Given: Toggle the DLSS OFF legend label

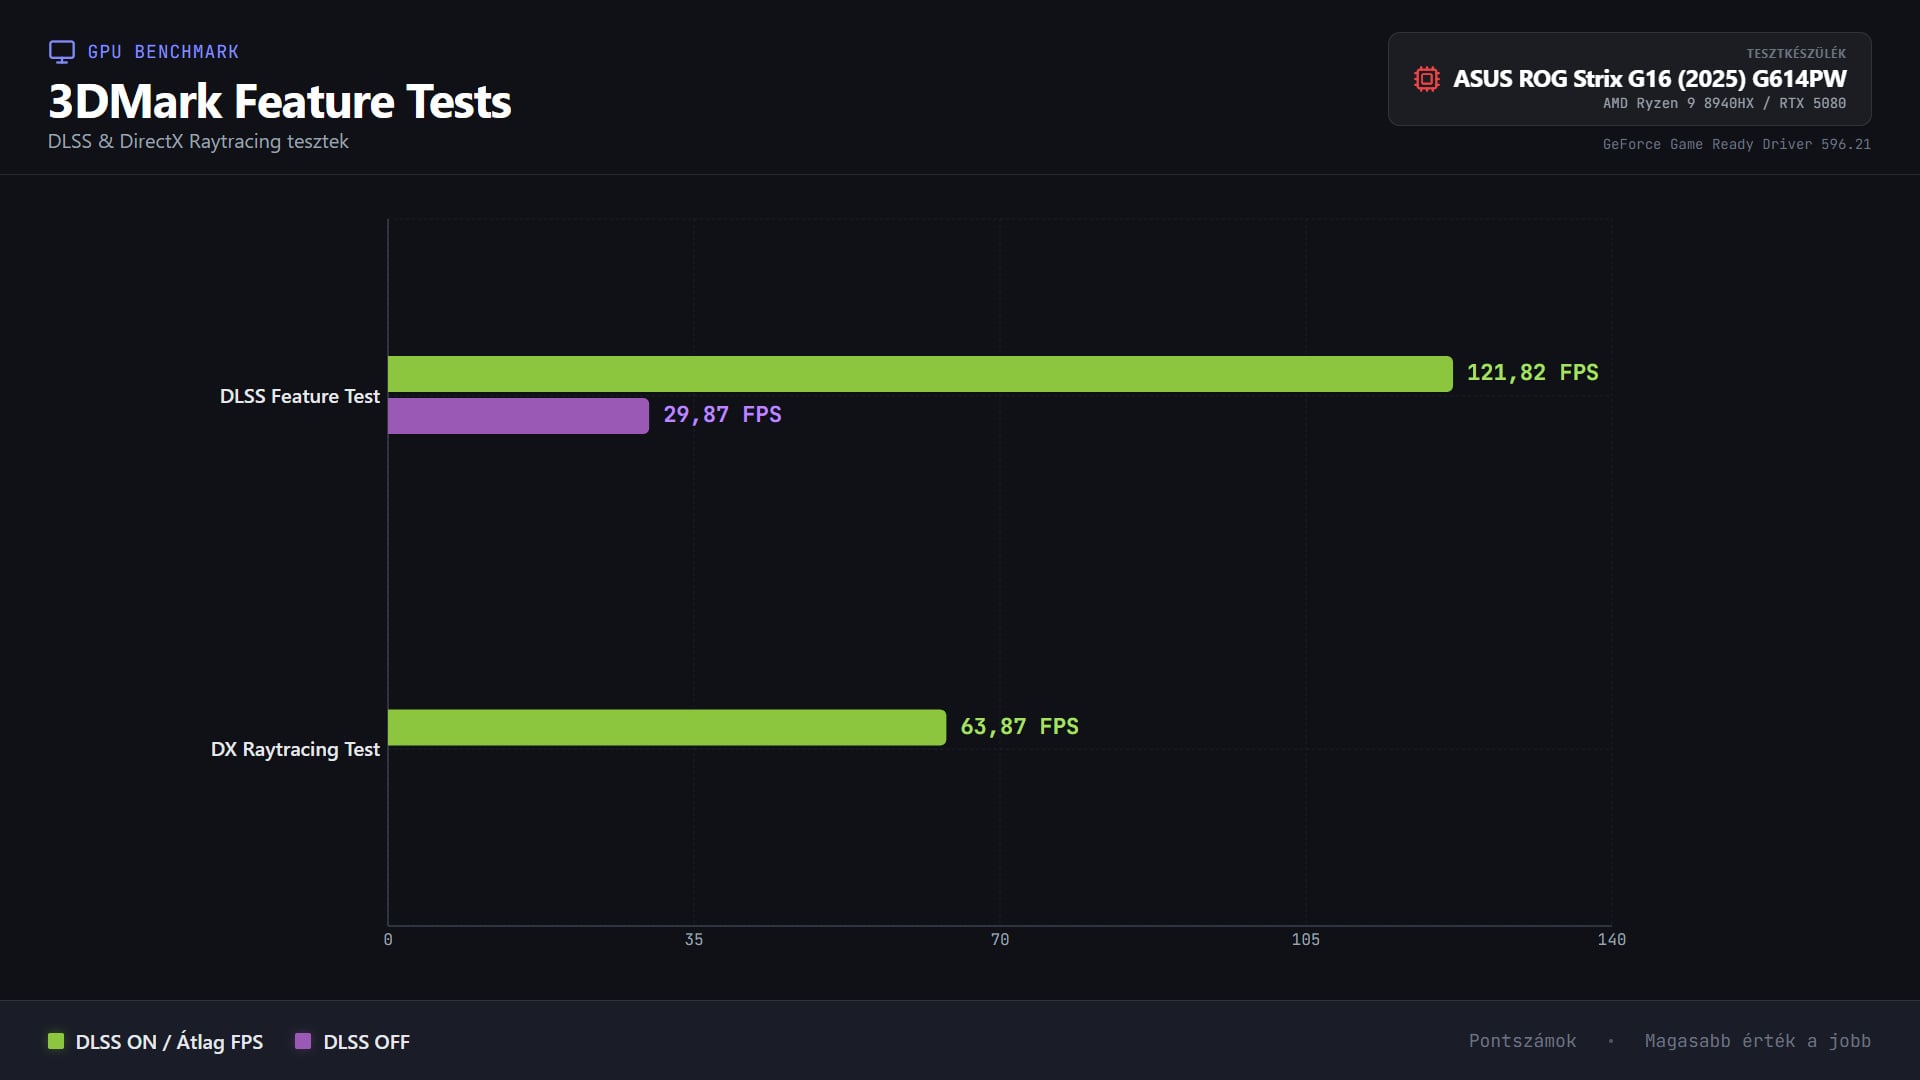Looking at the screenshot, I should point(366,1042).
